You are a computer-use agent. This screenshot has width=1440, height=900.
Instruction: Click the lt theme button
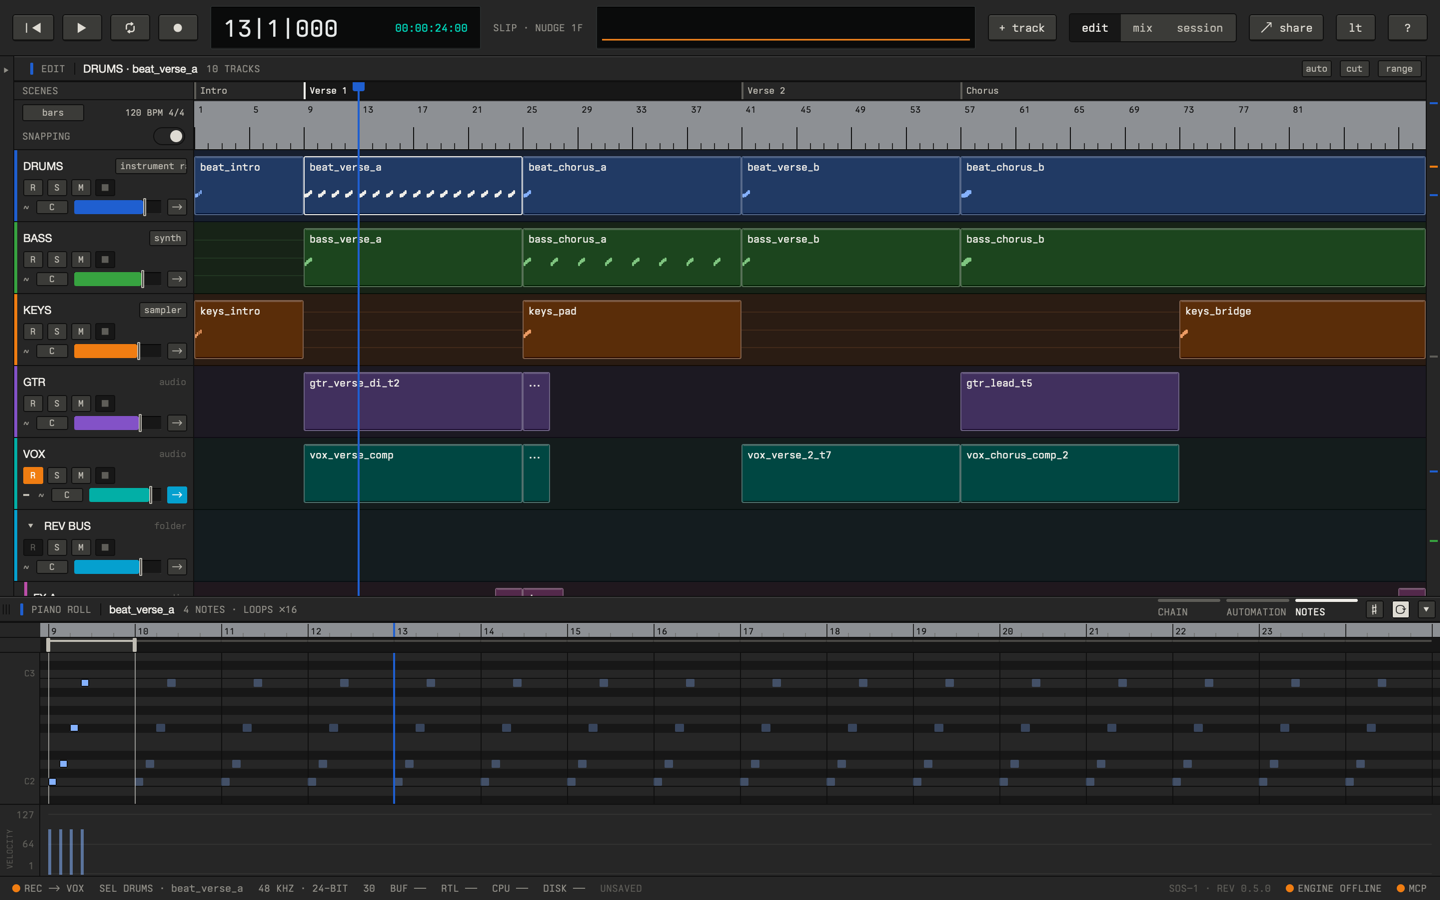tap(1355, 28)
